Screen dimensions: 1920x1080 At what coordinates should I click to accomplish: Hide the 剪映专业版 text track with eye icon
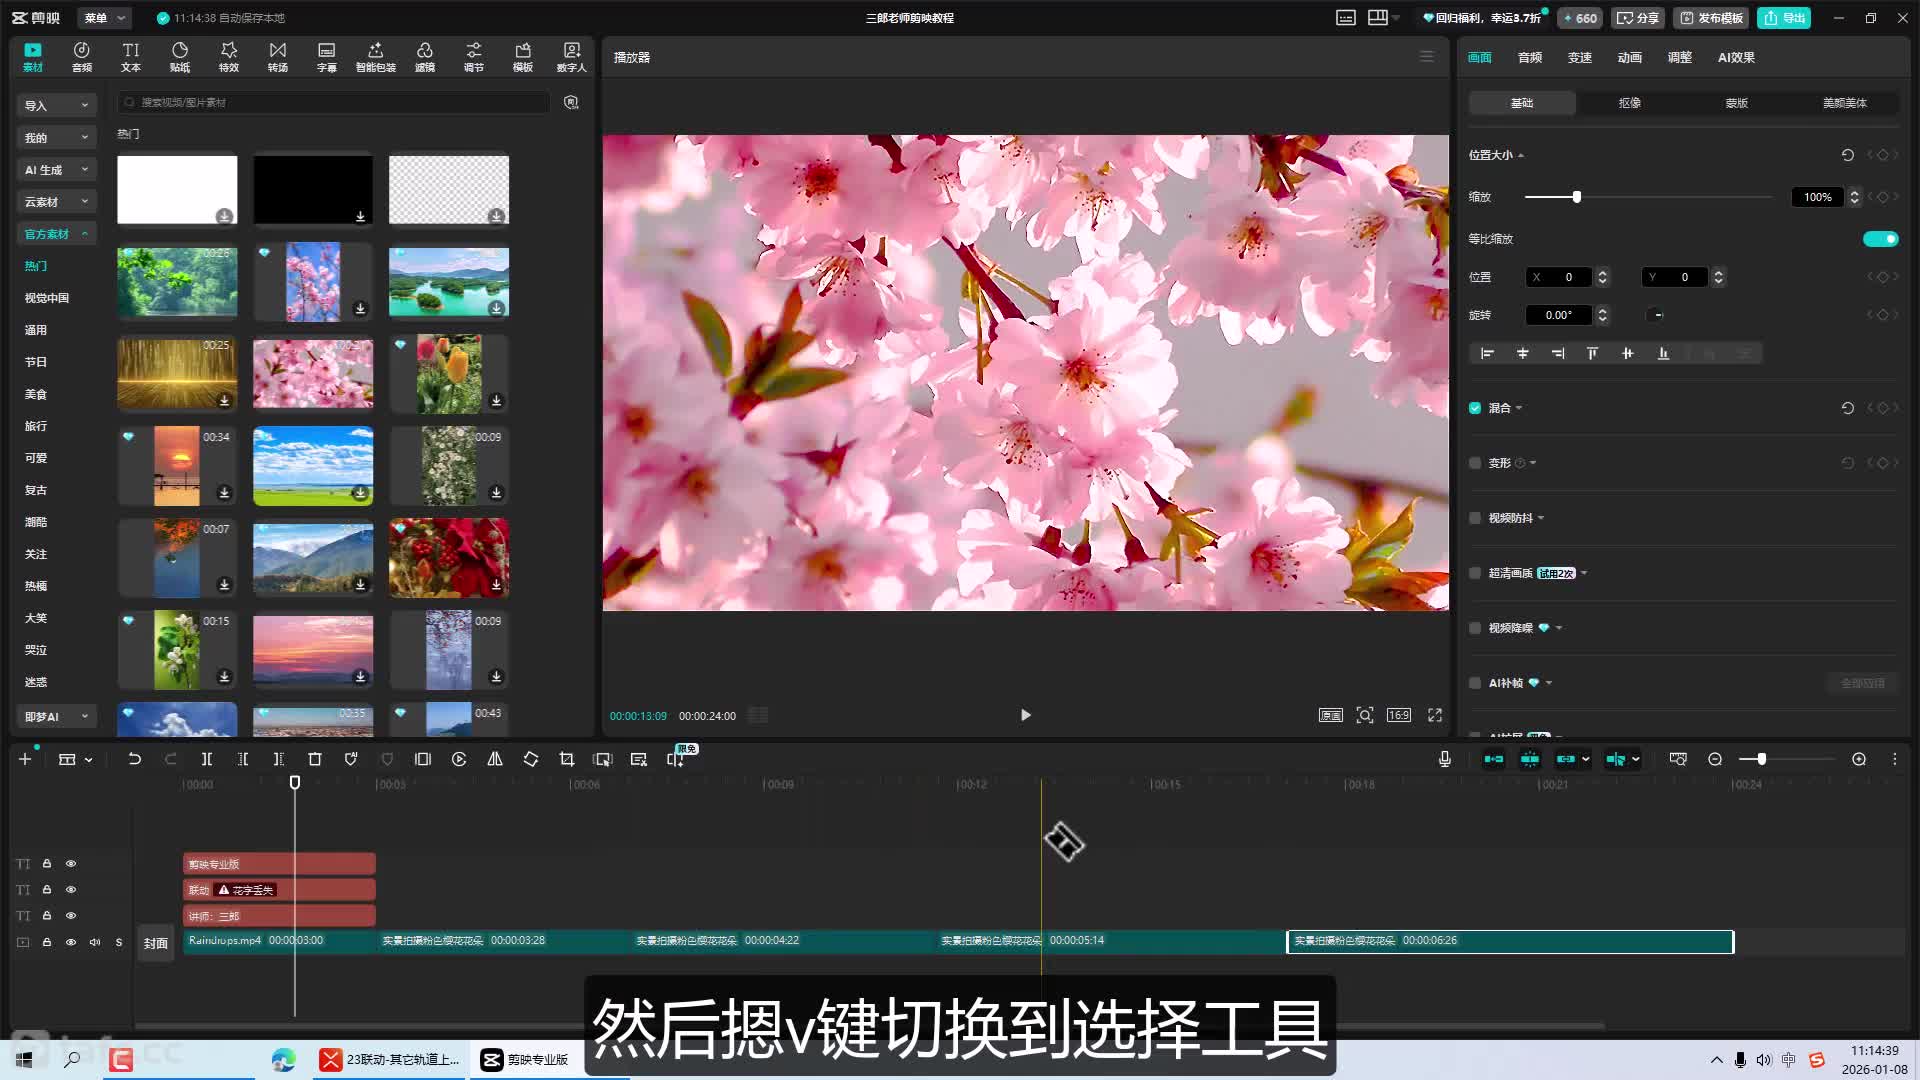point(71,863)
